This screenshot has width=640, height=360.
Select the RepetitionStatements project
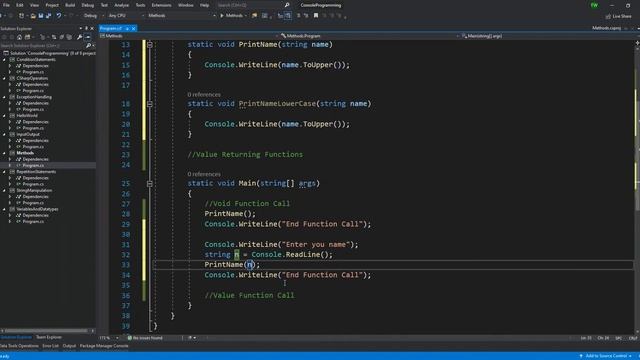[36, 172]
